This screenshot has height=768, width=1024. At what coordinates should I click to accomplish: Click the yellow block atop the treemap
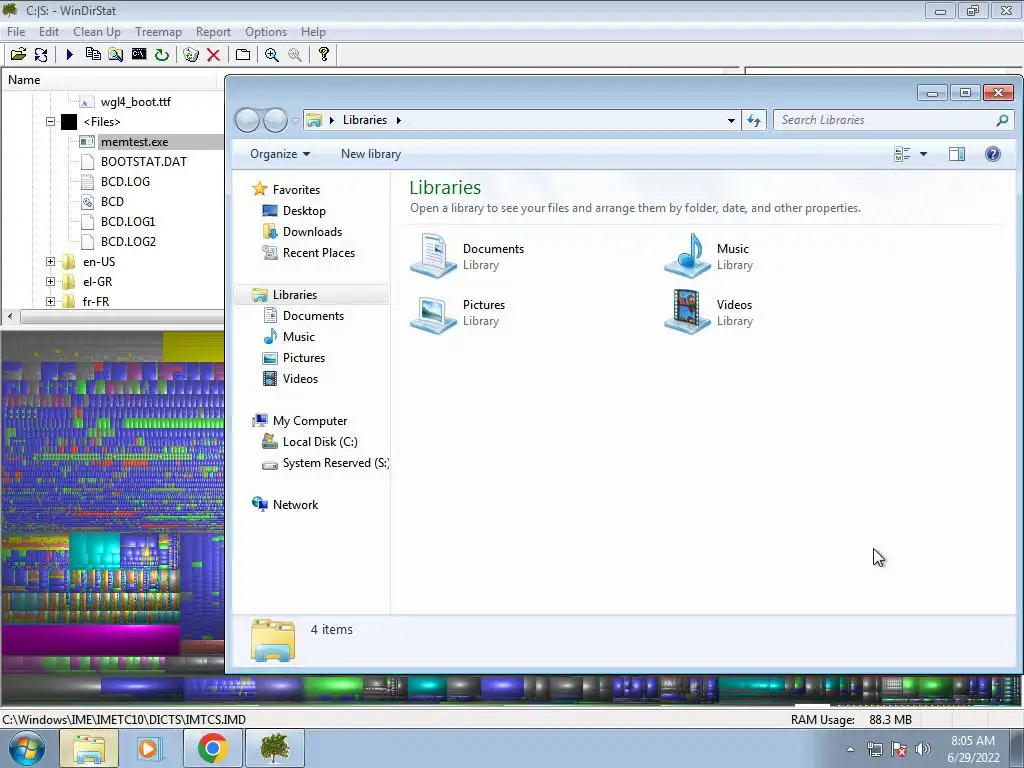(193, 345)
